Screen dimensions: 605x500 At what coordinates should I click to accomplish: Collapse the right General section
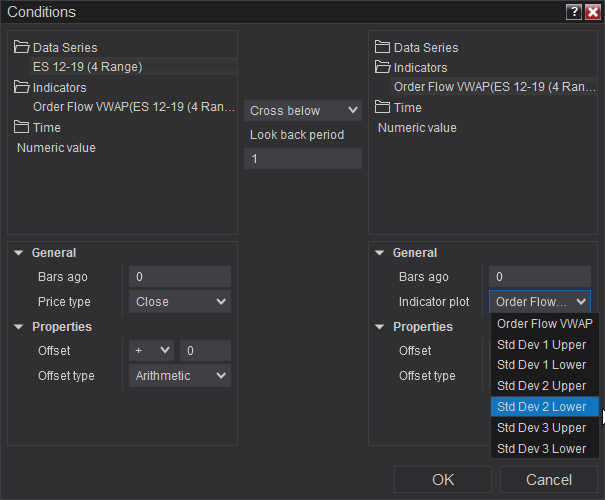(x=380, y=253)
